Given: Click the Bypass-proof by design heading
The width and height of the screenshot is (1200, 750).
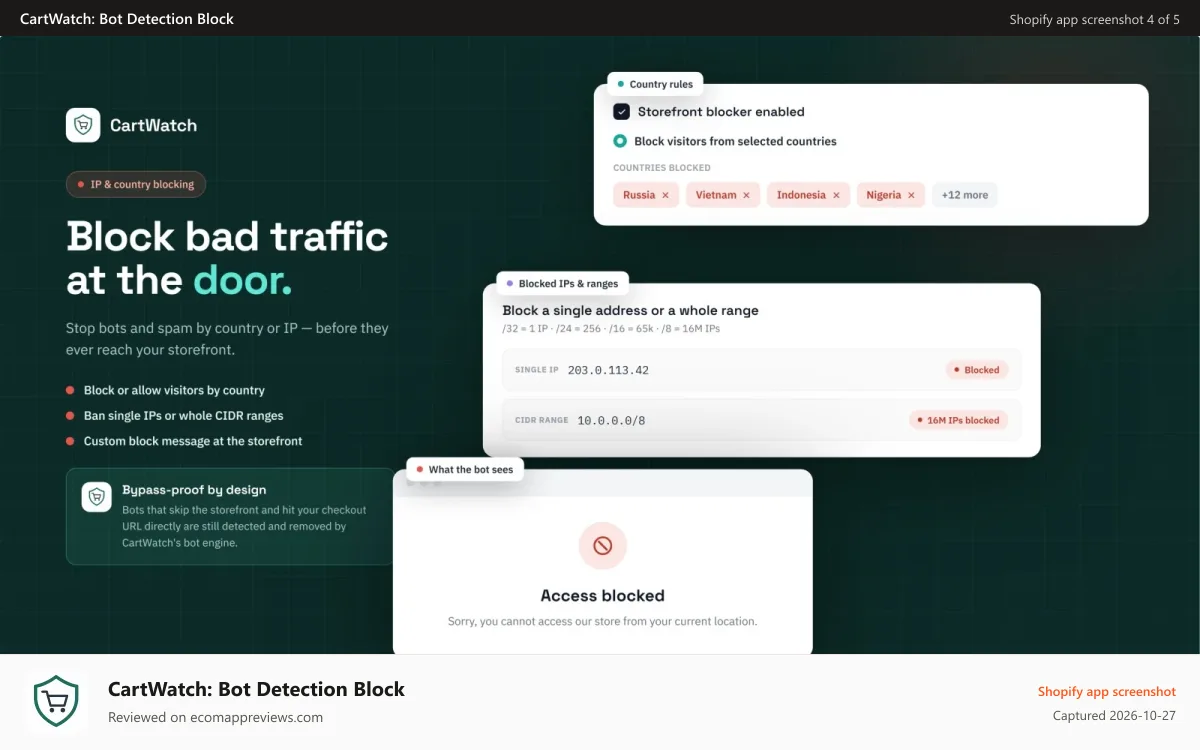Looking at the screenshot, I should click(x=194, y=490).
